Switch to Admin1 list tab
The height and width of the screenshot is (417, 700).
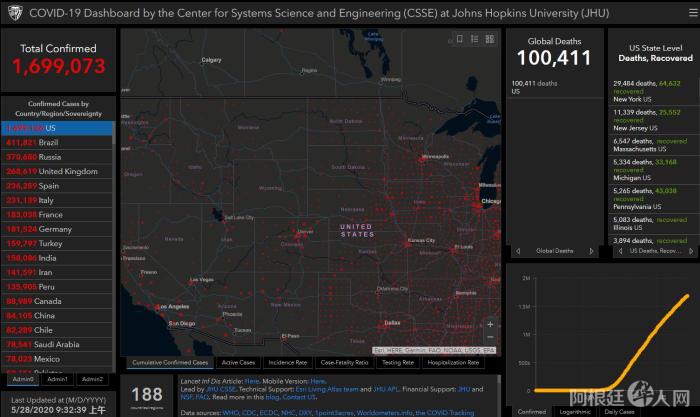[x=58, y=379]
